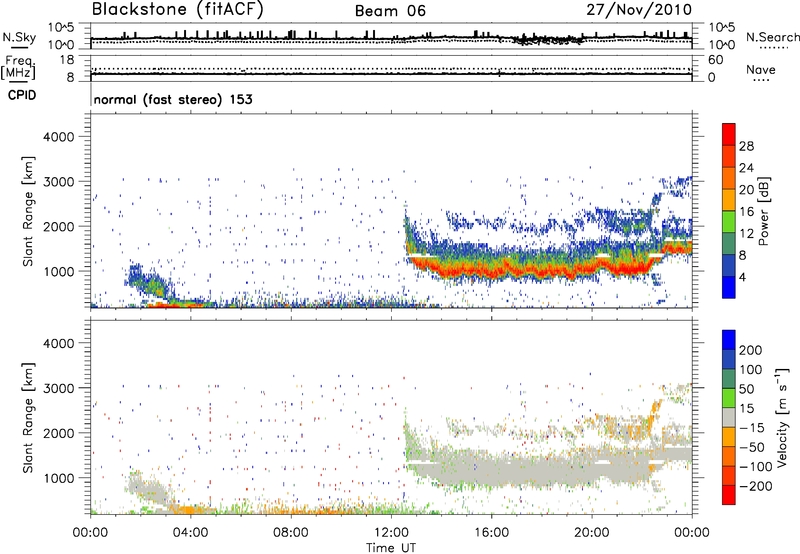The height and width of the screenshot is (554, 800).
Task: Click the 'Nave' legend label
Action: point(761,69)
